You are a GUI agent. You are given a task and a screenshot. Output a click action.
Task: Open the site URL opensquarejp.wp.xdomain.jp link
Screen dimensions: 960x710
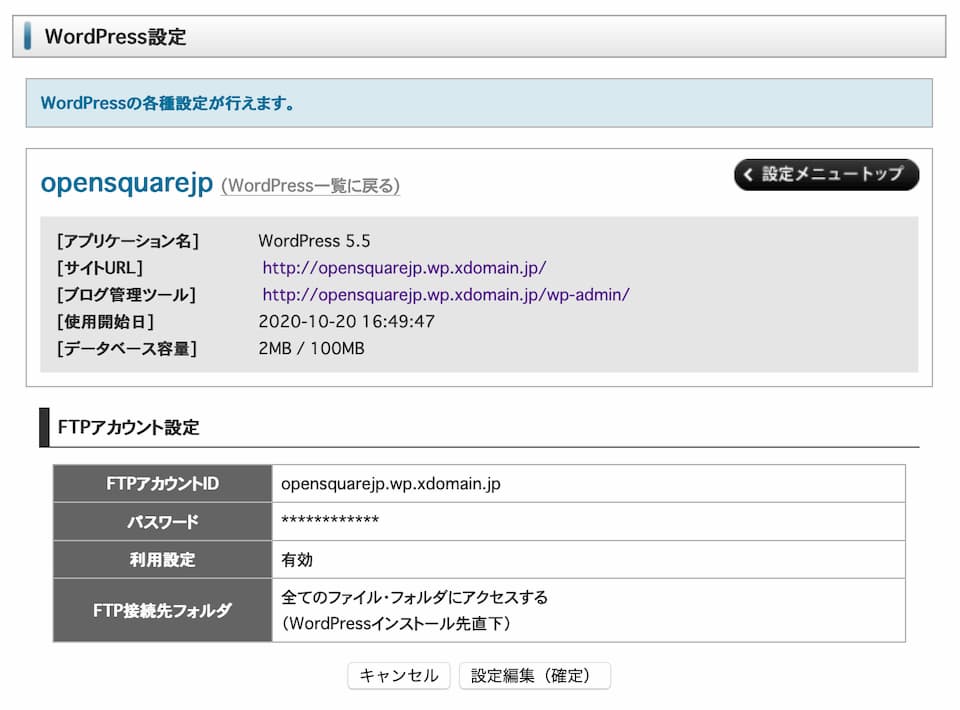(x=404, y=268)
